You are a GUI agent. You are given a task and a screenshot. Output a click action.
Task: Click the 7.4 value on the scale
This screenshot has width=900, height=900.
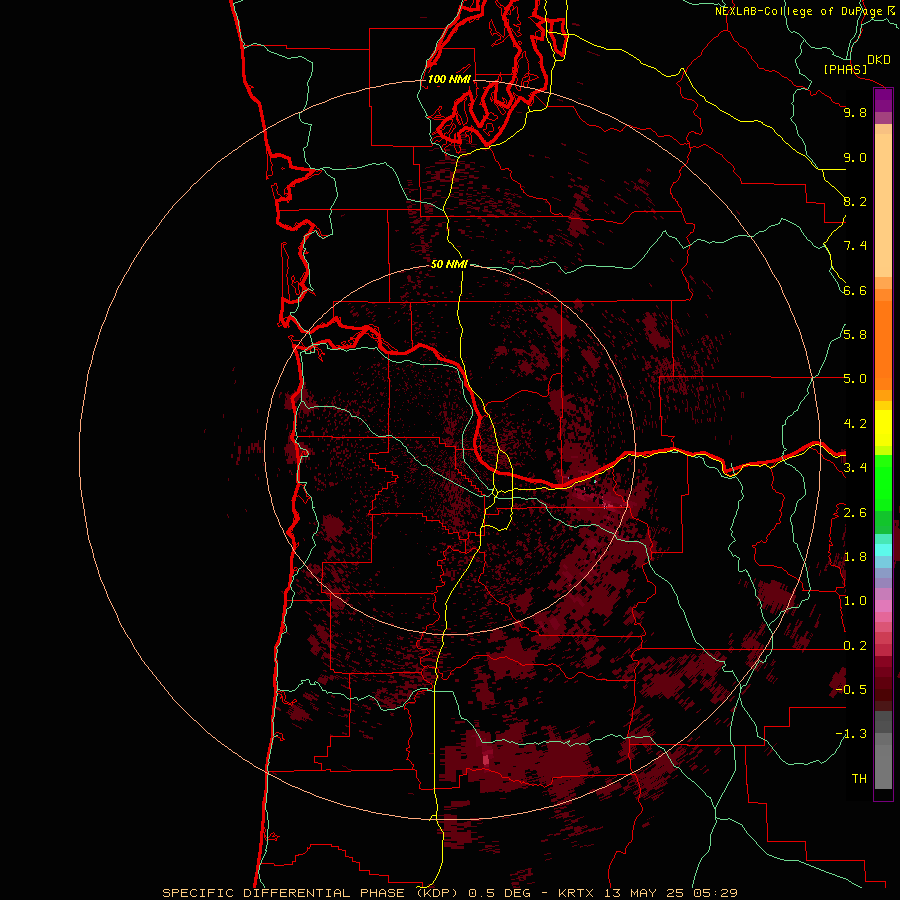pyautogui.click(x=855, y=246)
